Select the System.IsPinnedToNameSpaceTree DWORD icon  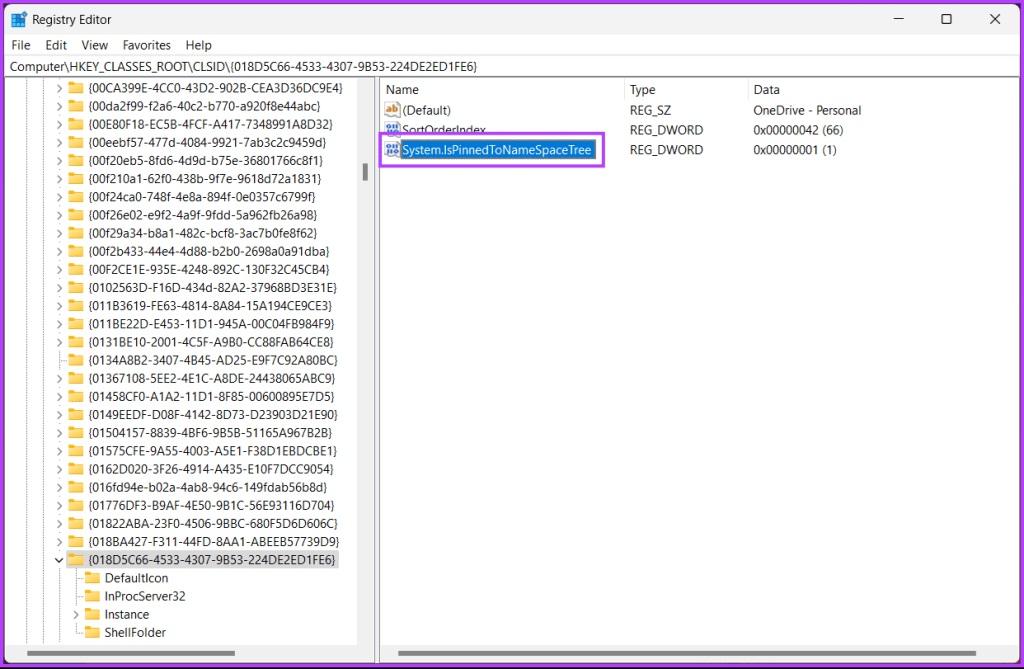point(392,150)
